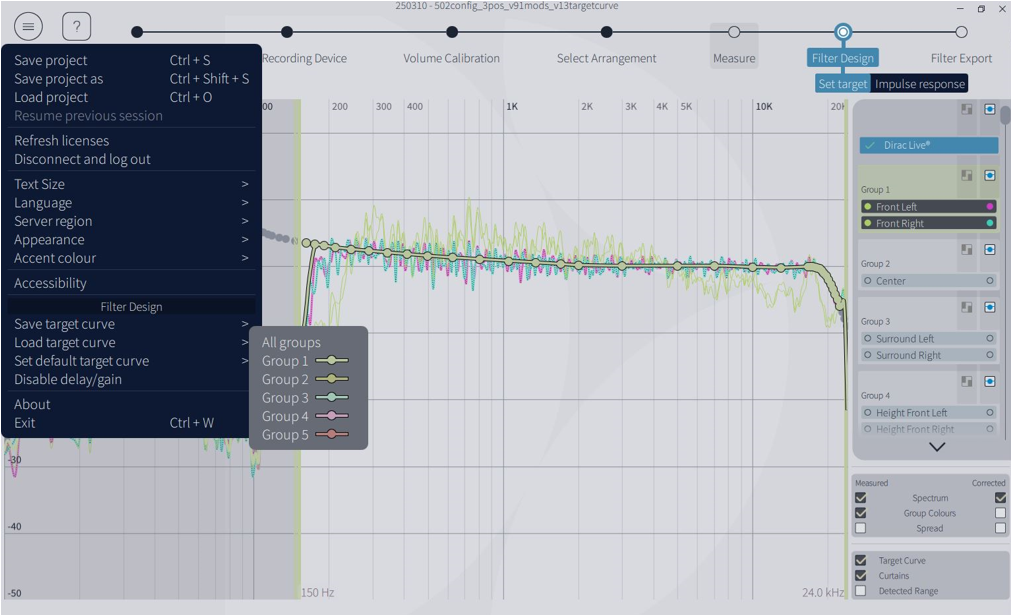Click the teal colour dot on Front Right
Viewport: 1011px width, 615px height.
tap(990, 223)
